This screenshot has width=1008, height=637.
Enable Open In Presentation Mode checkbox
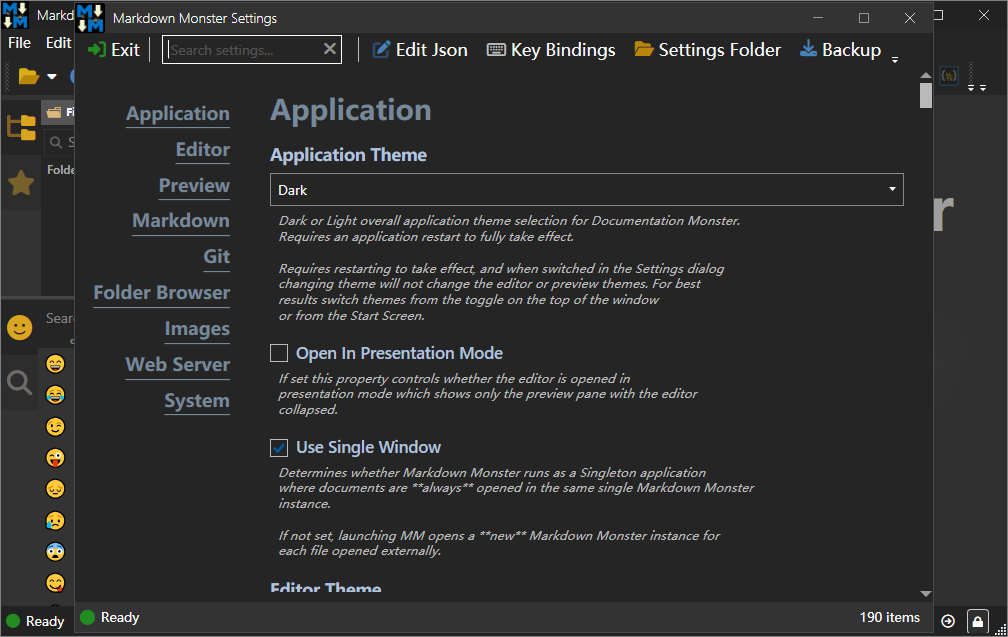click(280, 353)
